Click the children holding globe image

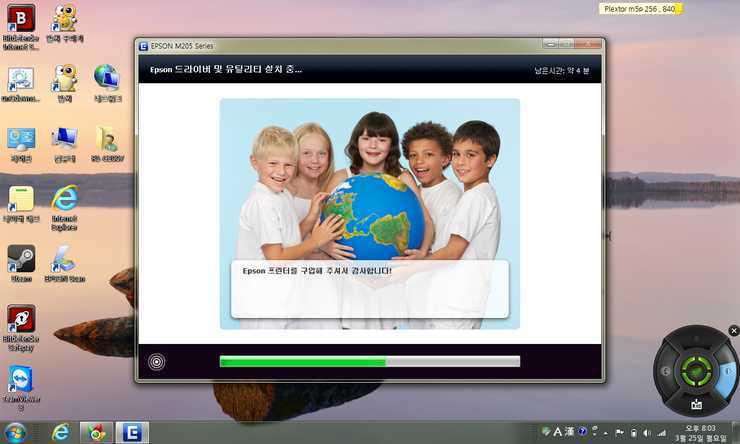(x=369, y=180)
